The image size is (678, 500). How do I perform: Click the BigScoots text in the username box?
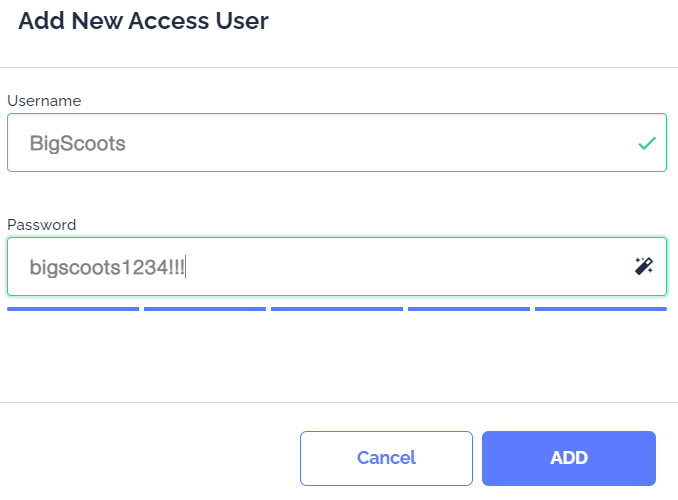(78, 143)
